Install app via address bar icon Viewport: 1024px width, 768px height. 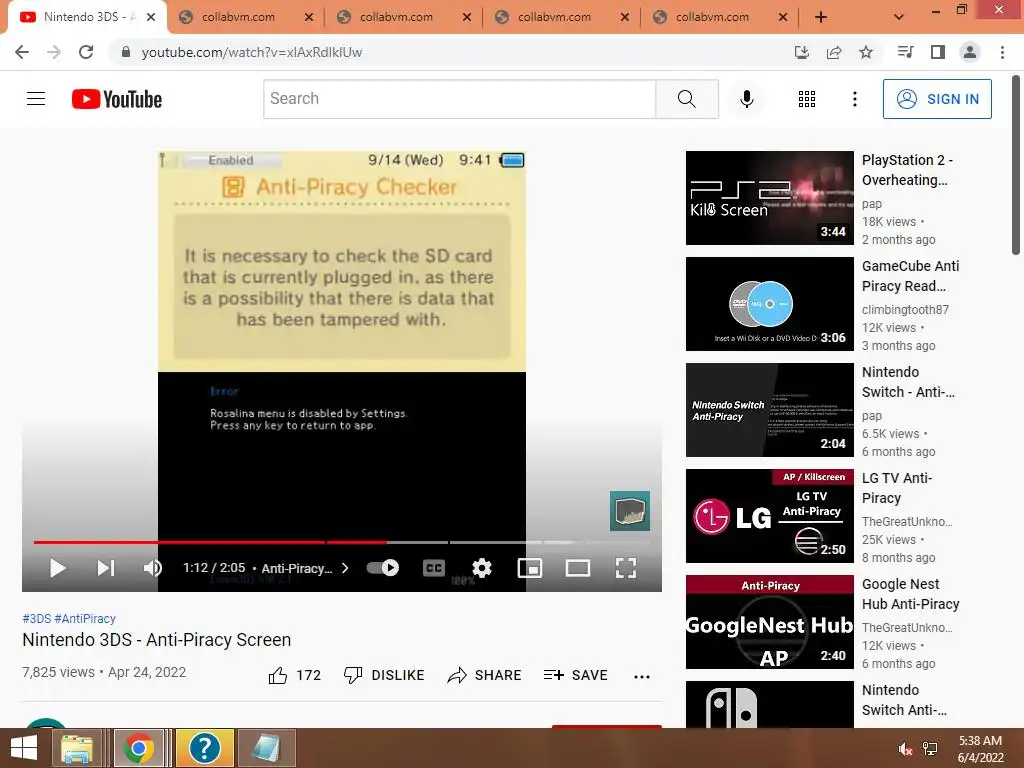pyautogui.click(x=801, y=52)
